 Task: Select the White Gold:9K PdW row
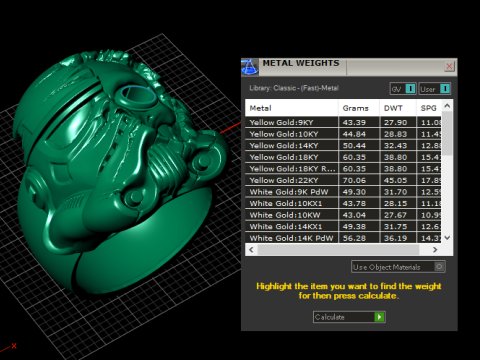(343, 192)
